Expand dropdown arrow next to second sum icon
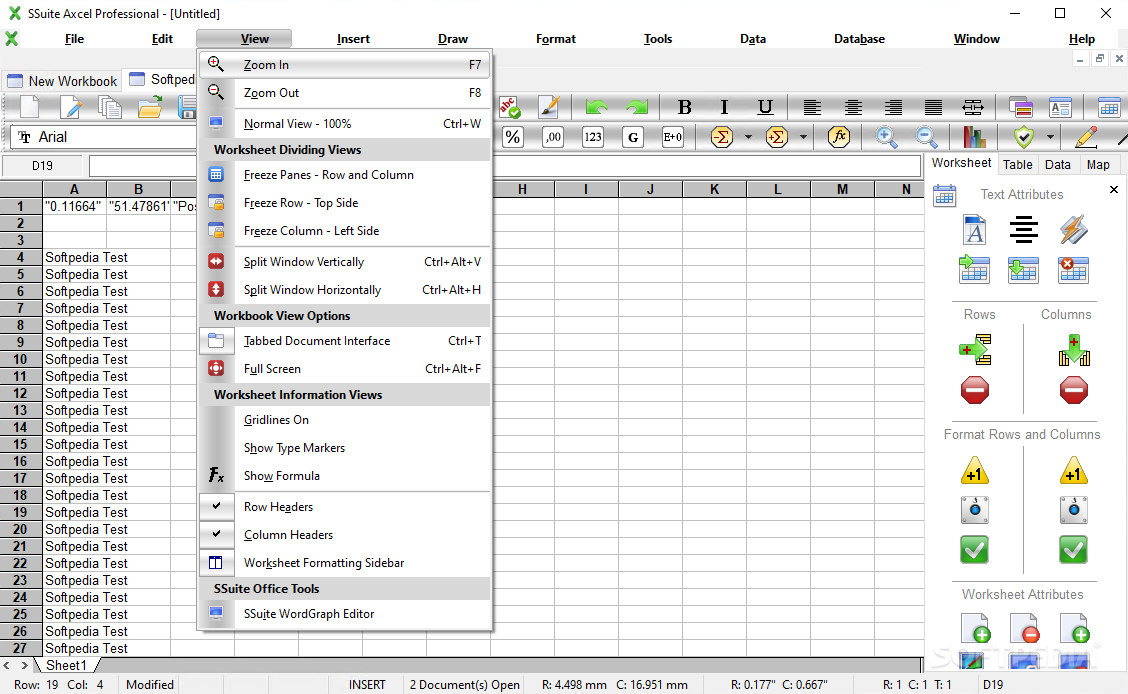The width and height of the screenshot is (1128, 694). pos(804,137)
